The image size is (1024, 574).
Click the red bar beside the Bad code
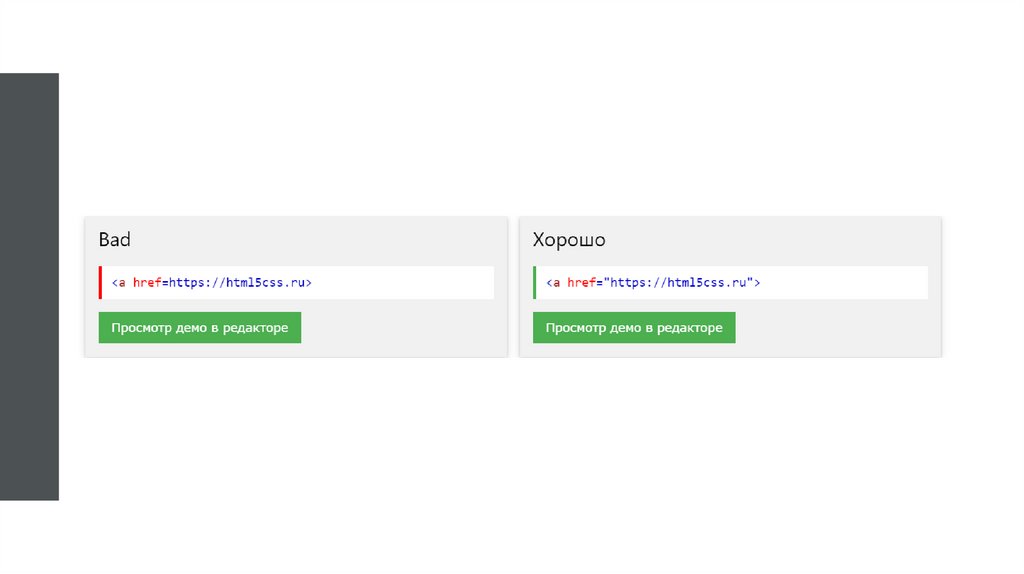(x=100, y=283)
